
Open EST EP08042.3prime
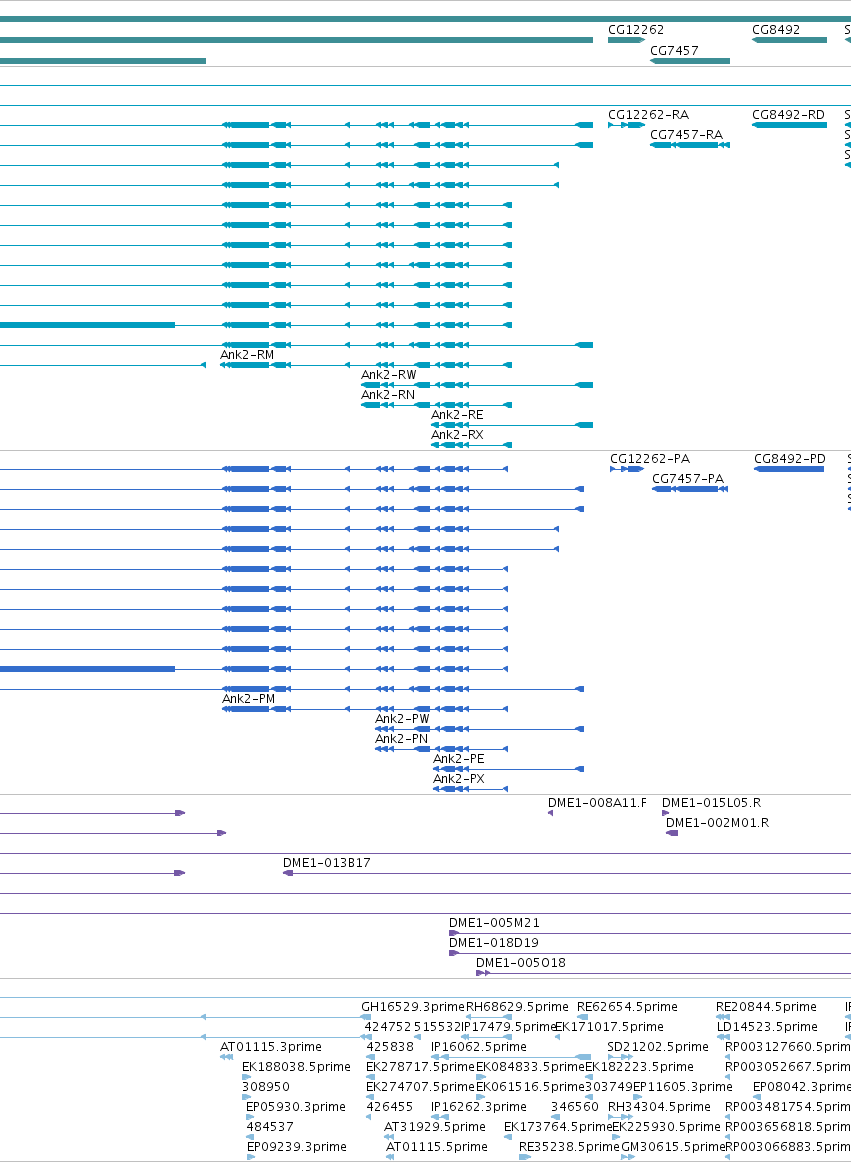[x=802, y=1087]
